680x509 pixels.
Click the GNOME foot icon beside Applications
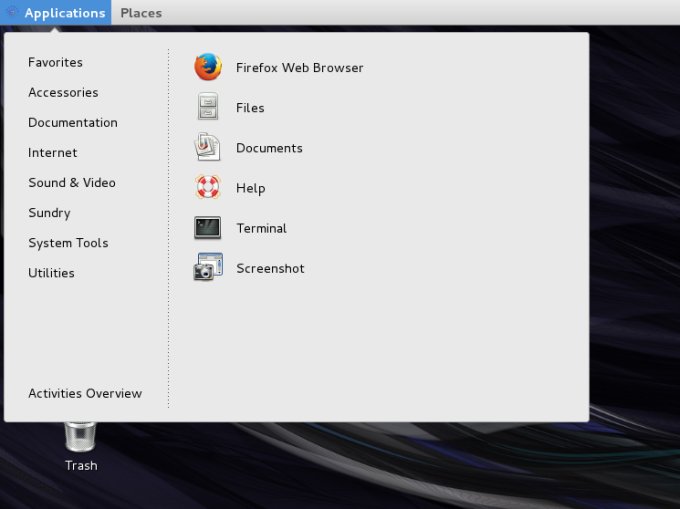click(12, 13)
